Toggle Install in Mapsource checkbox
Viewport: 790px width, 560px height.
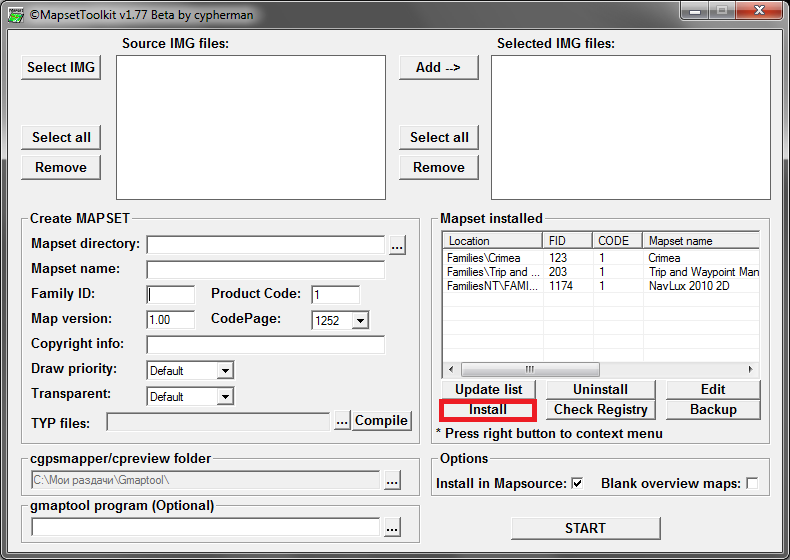tap(577, 484)
